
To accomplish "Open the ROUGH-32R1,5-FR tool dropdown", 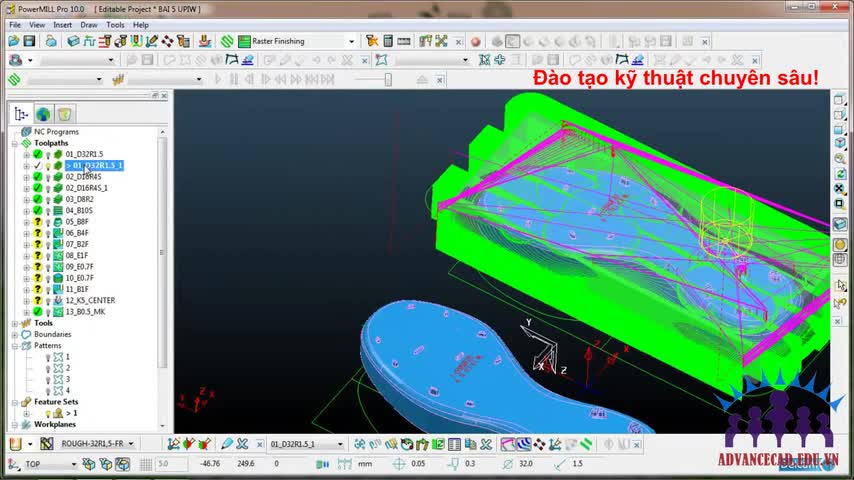I will [131, 444].
